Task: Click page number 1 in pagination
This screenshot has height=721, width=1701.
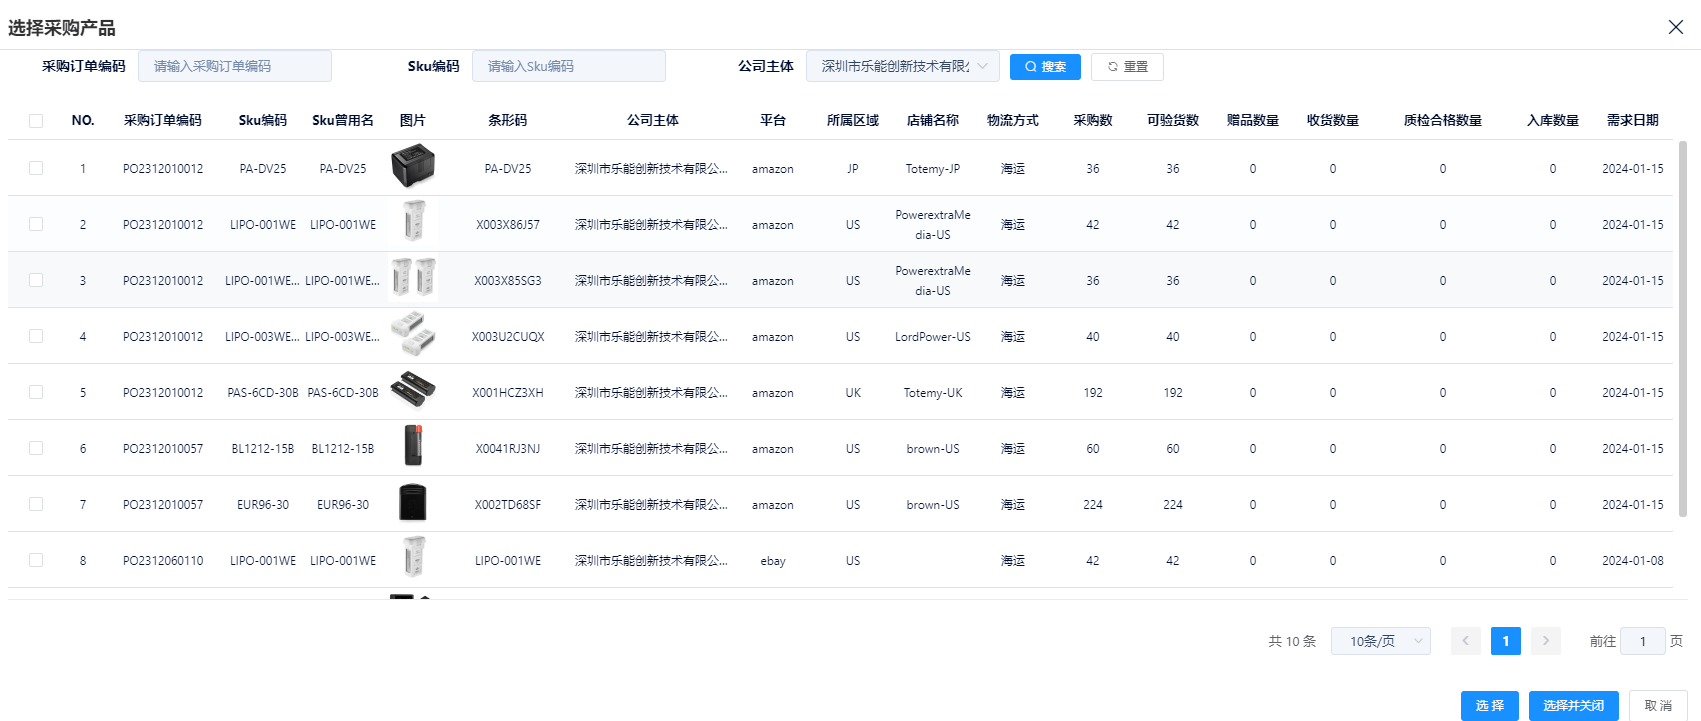Action: coord(1505,641)
